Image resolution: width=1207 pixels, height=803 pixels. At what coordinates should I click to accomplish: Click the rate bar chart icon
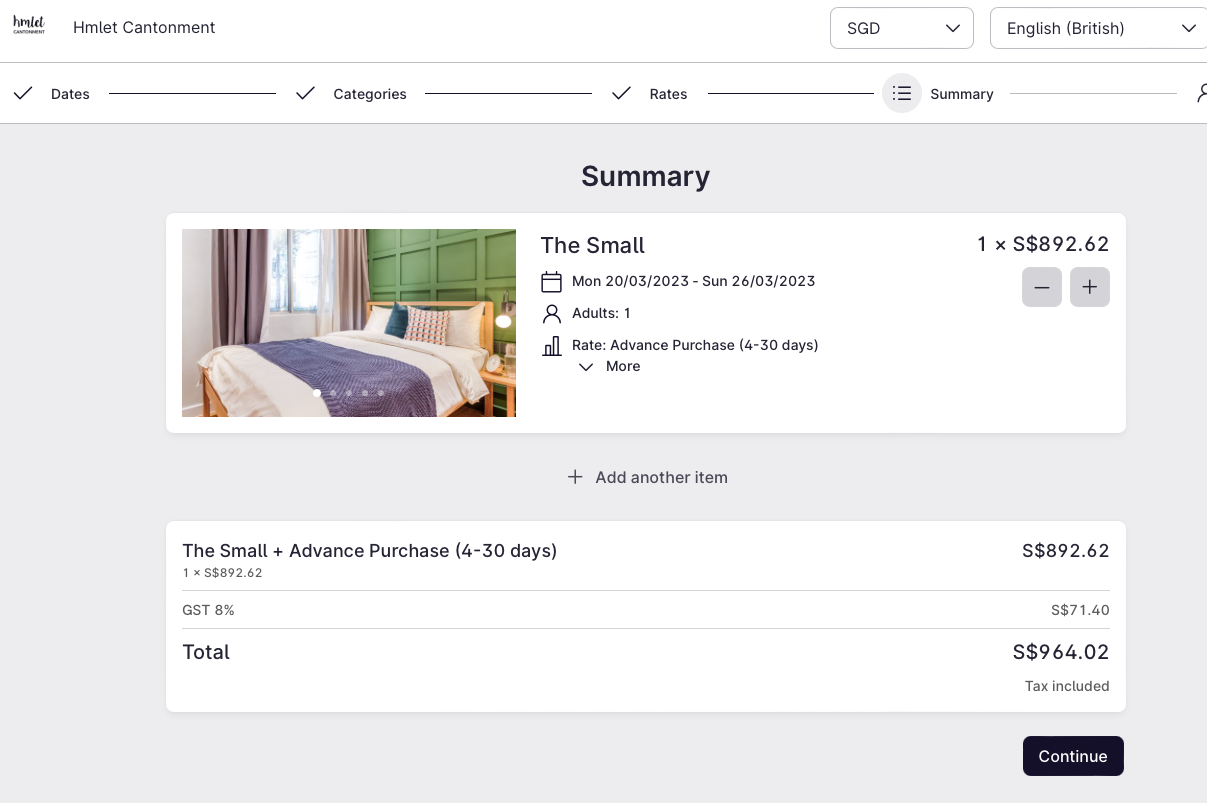click(551, 346)
